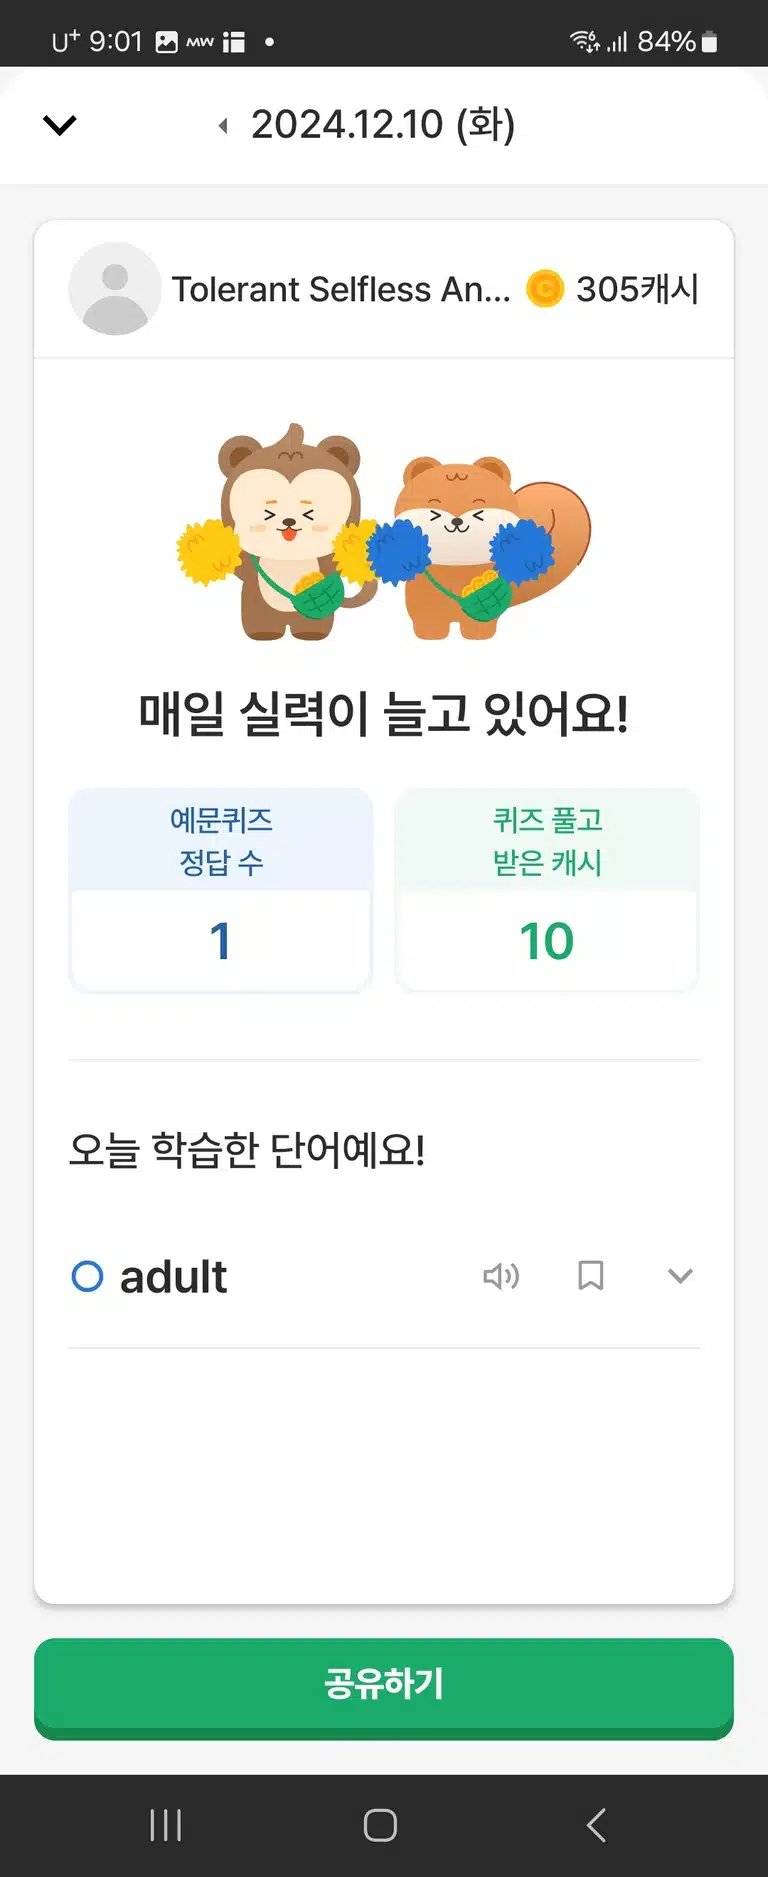Tap the gold cash coin icon
Image resolution: width=768 pixels, height=1877 pixels.
pos(545,289)
